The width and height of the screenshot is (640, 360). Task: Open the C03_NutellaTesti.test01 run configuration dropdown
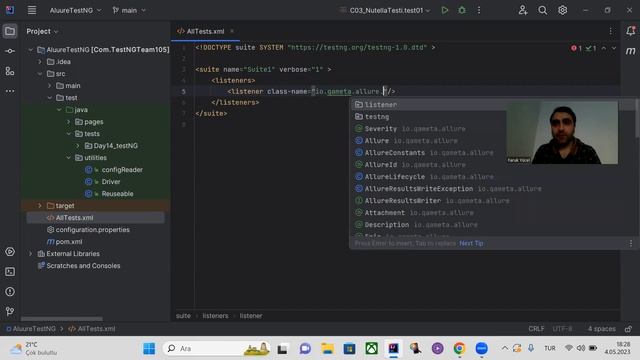(386, 10)
